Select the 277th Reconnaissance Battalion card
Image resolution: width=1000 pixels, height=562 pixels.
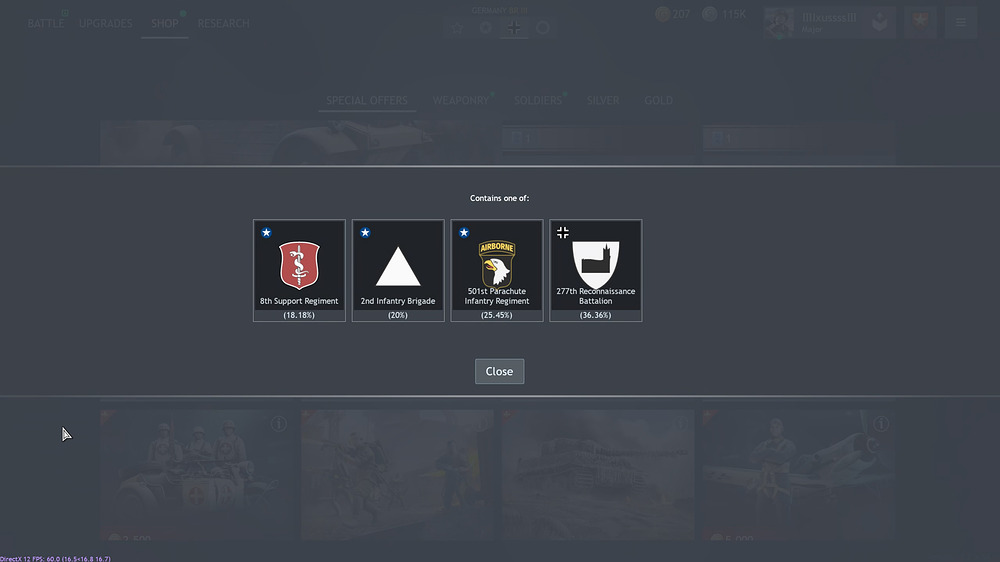tap(596, 270)
